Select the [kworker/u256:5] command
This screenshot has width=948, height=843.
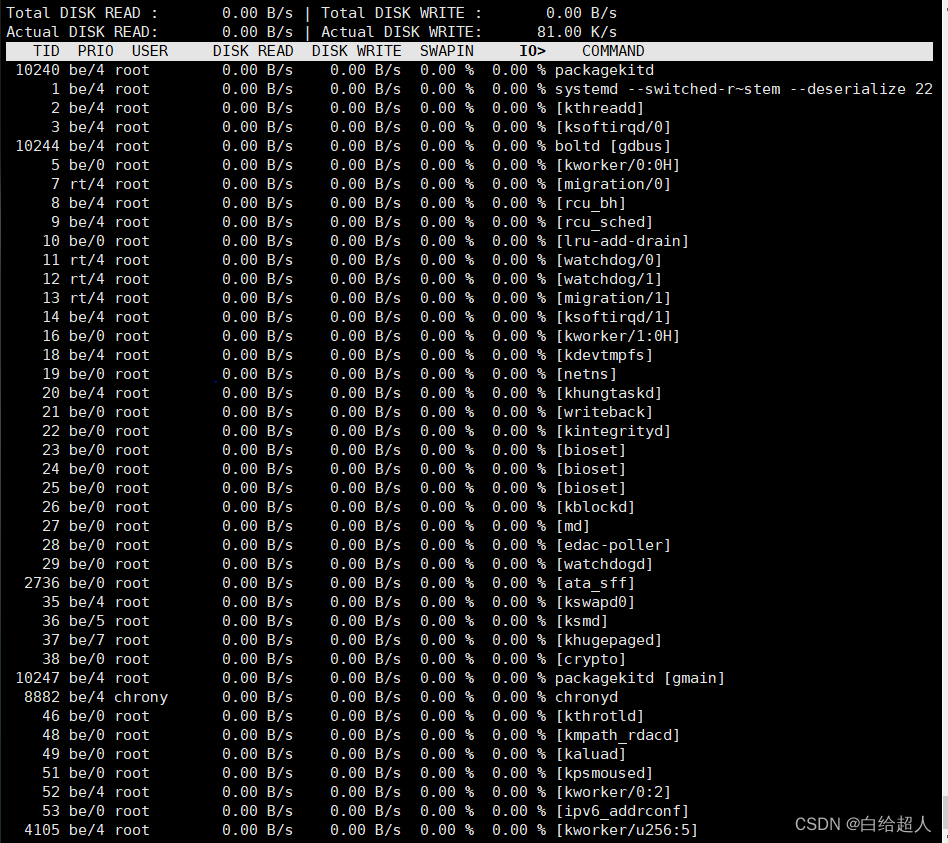click(x=627, y=830)
